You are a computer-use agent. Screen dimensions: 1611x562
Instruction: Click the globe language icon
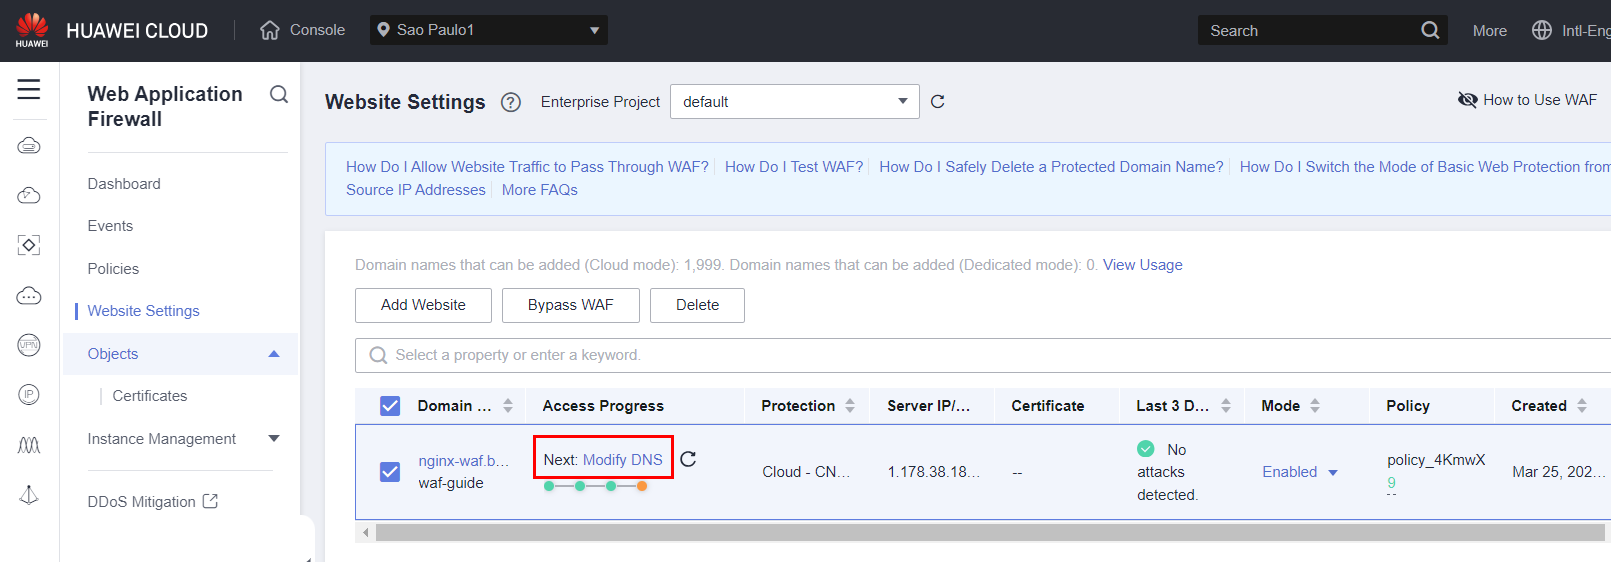point(1541,31)
